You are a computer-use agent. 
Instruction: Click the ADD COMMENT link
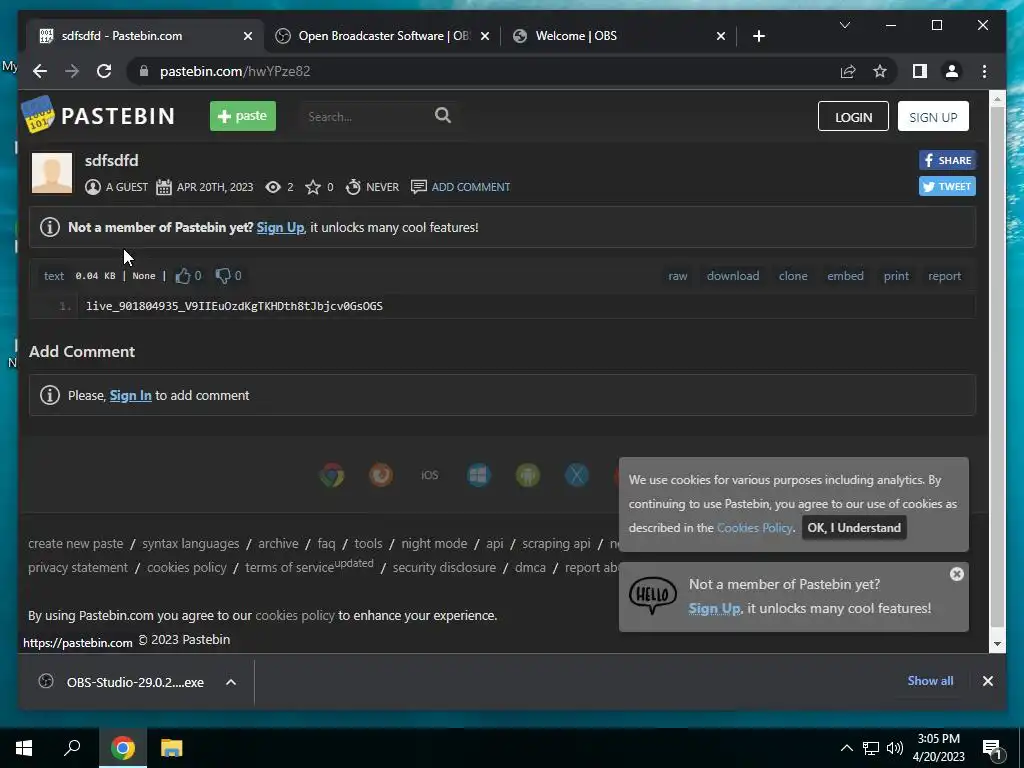click(460, 187)
